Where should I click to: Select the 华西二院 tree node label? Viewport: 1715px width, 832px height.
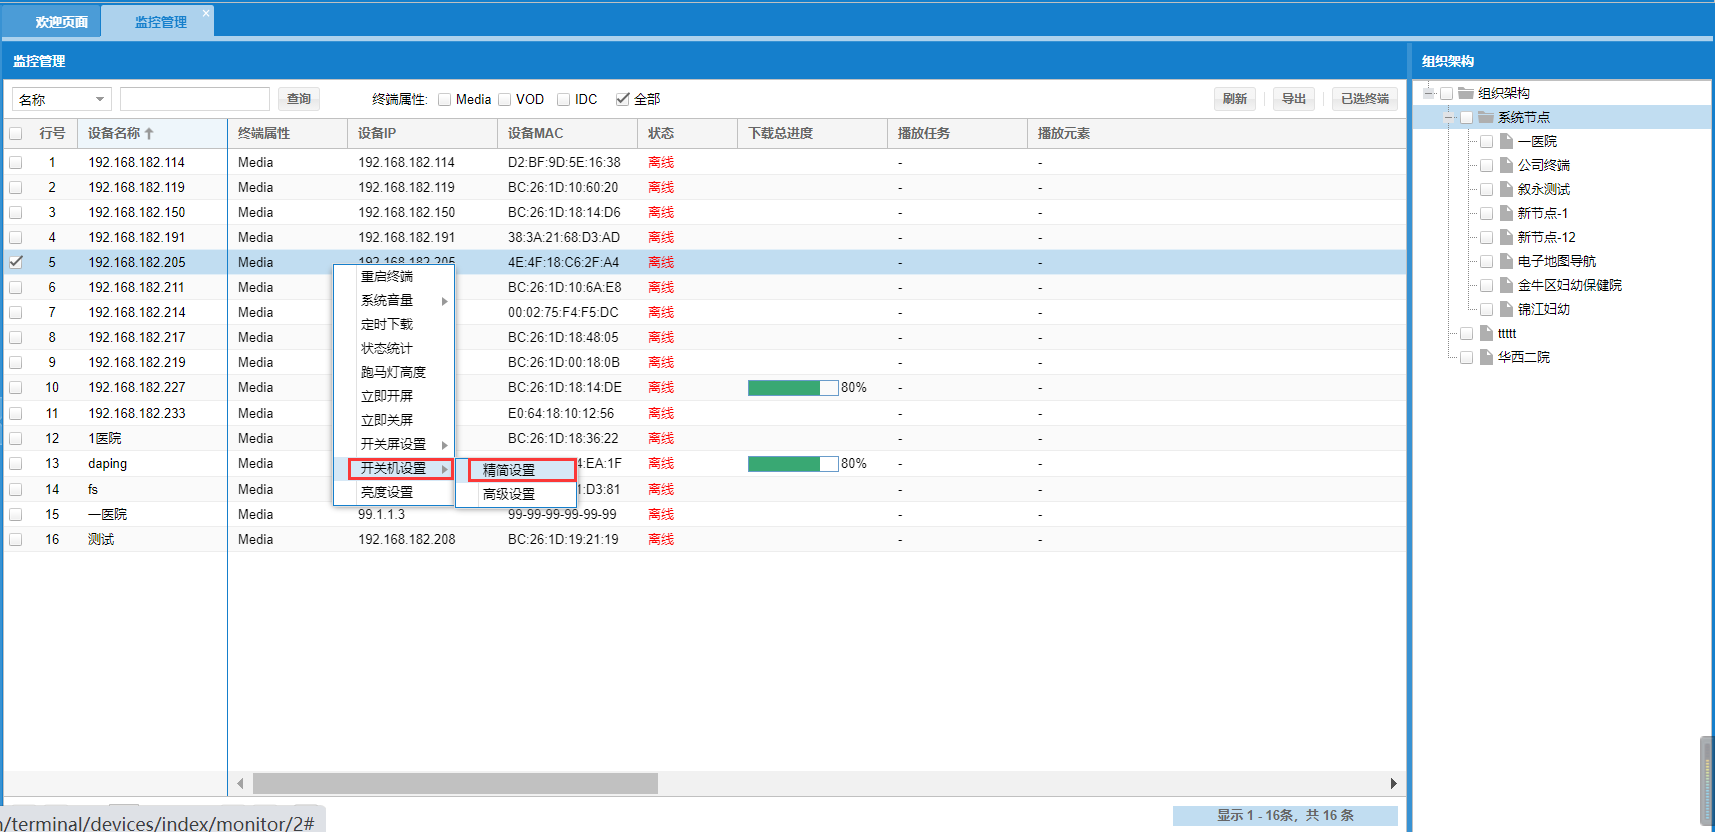point(1523,357)
